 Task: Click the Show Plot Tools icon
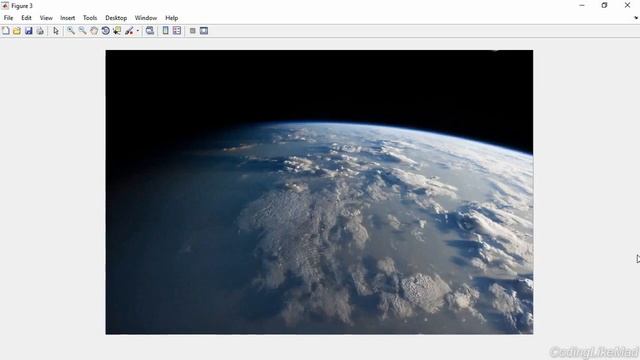204,31
